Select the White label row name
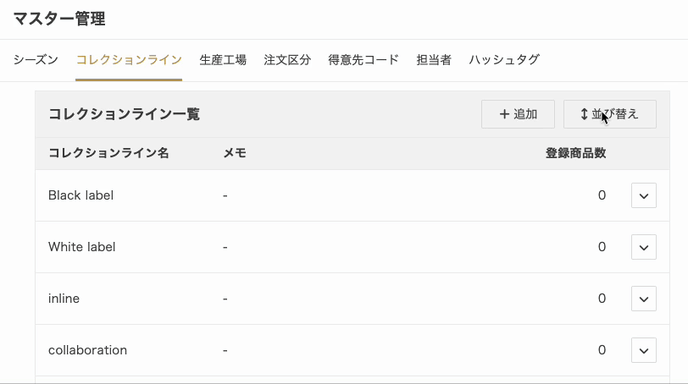This screenshot has height=384, width=688. [82, 247]
